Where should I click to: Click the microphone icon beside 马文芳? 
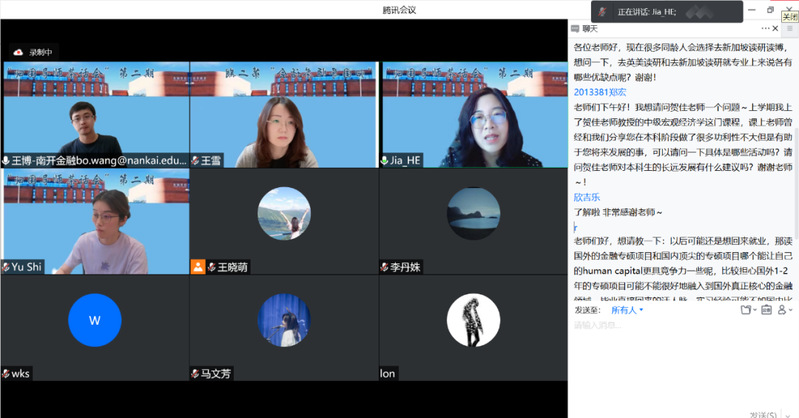pos(195,373)
